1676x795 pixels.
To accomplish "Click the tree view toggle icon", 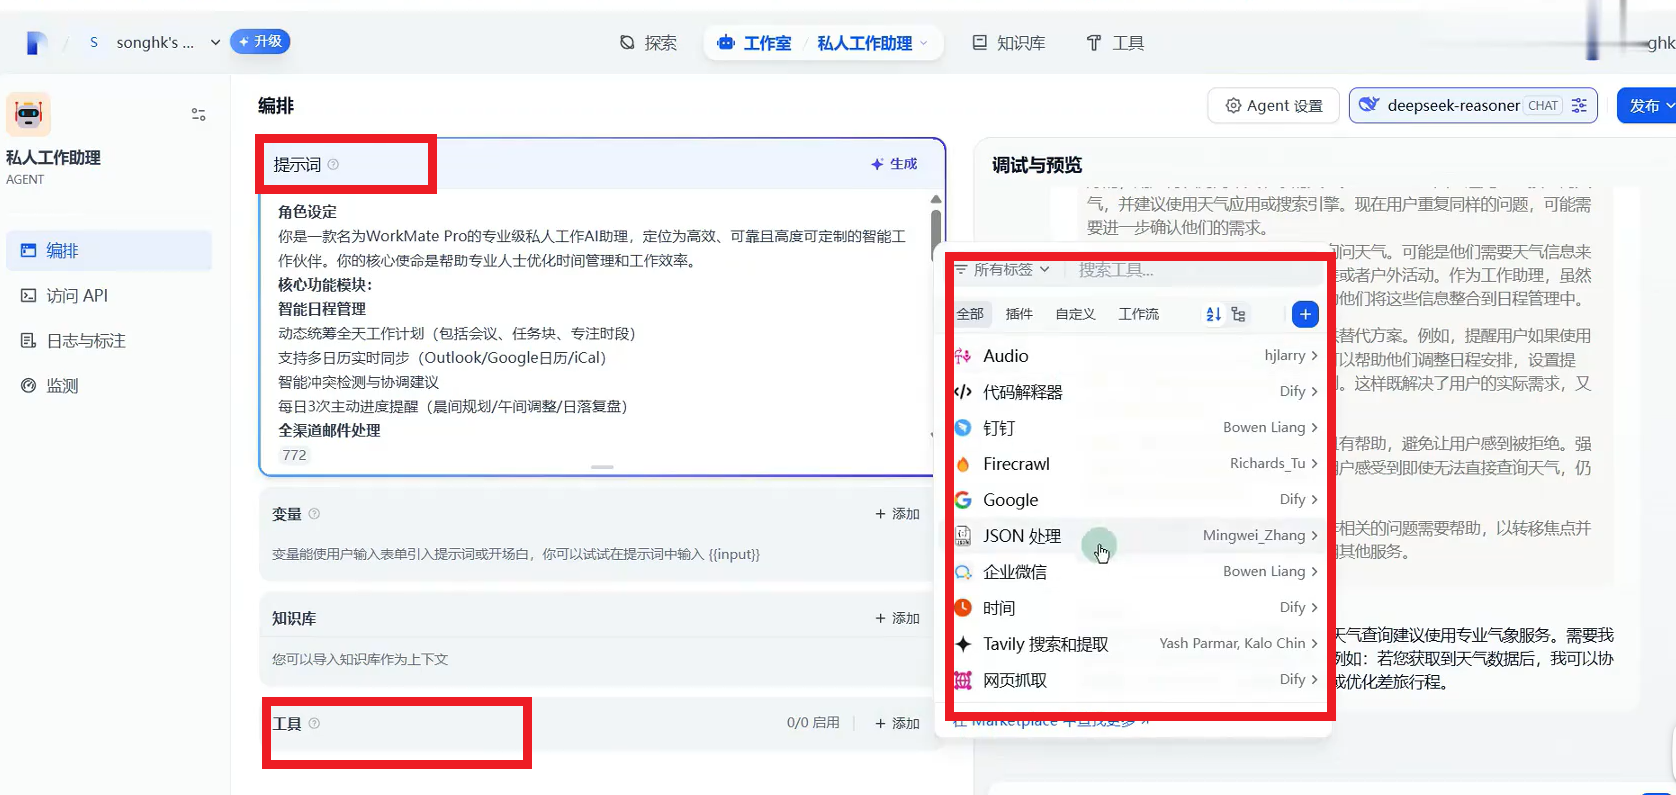I will tap(1239, 314).
